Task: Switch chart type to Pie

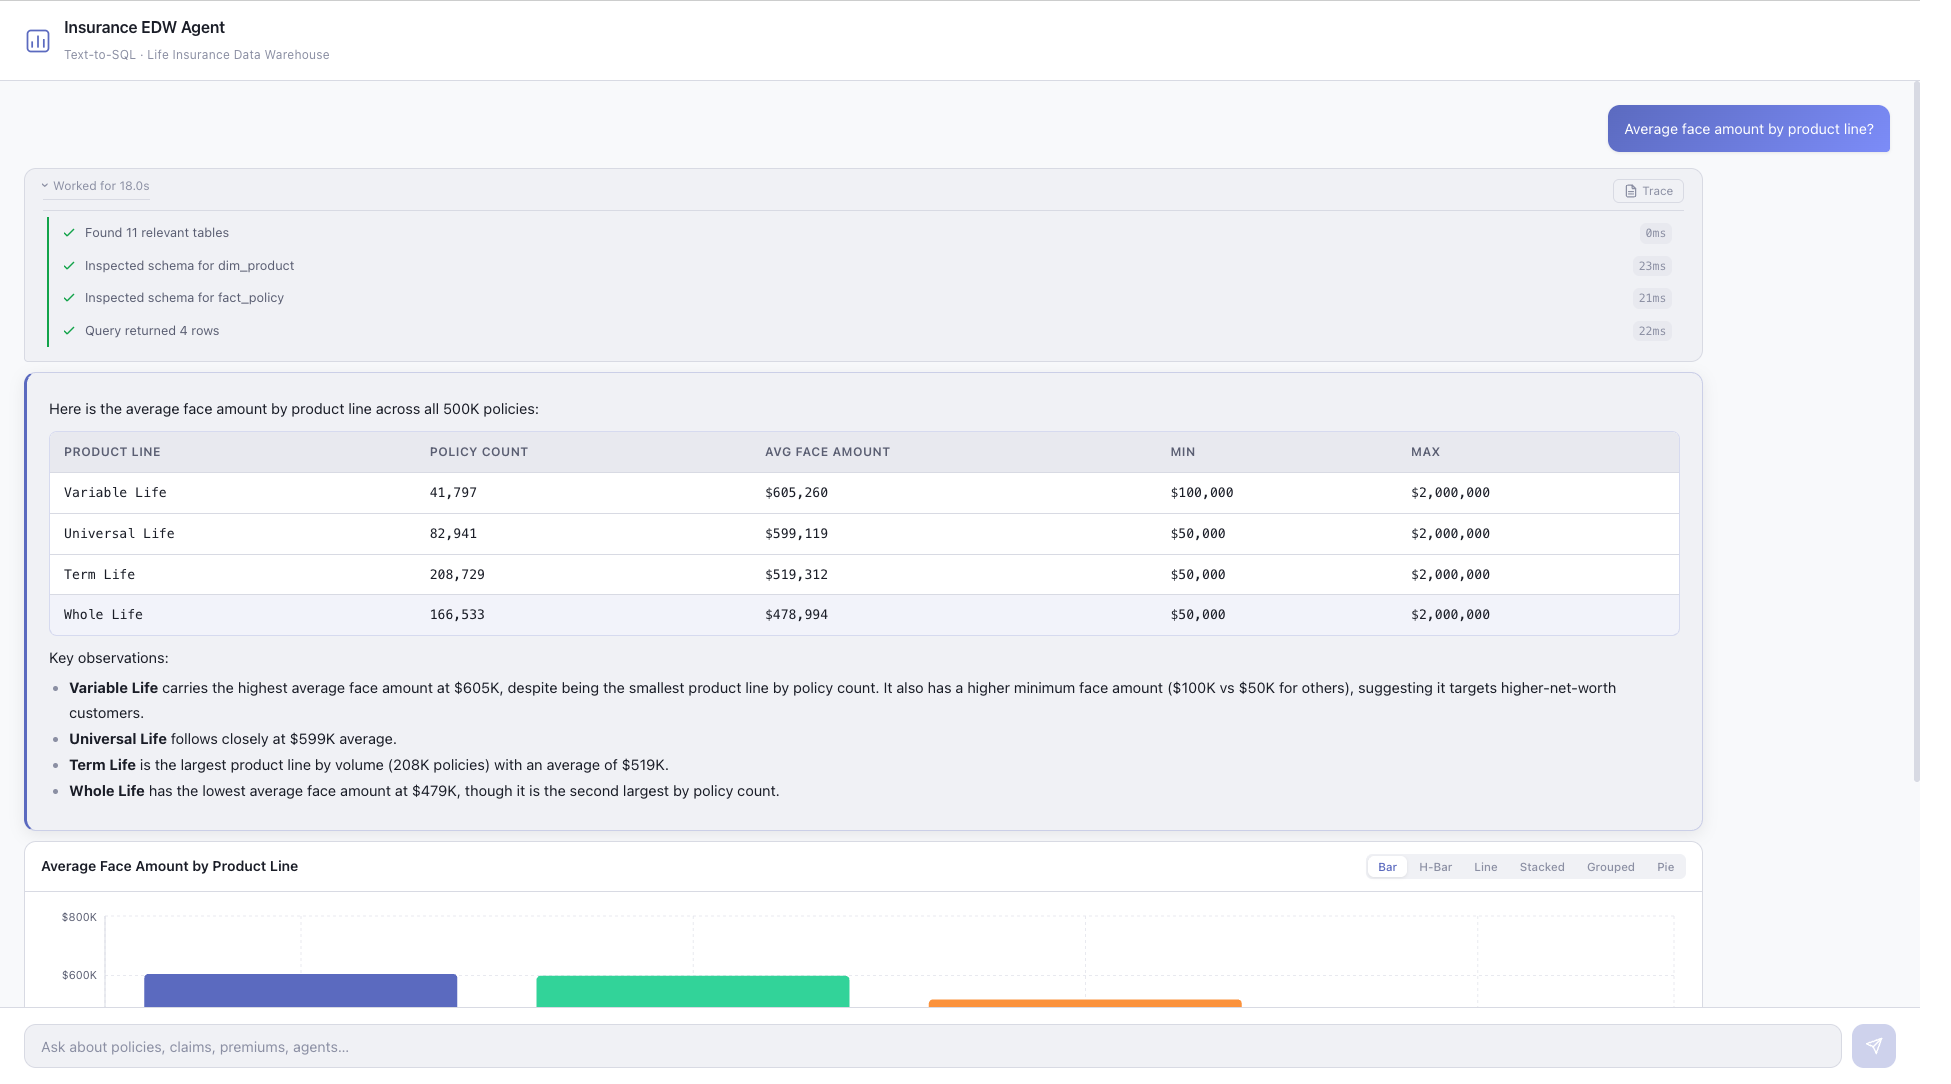Action: (1665, 867)
